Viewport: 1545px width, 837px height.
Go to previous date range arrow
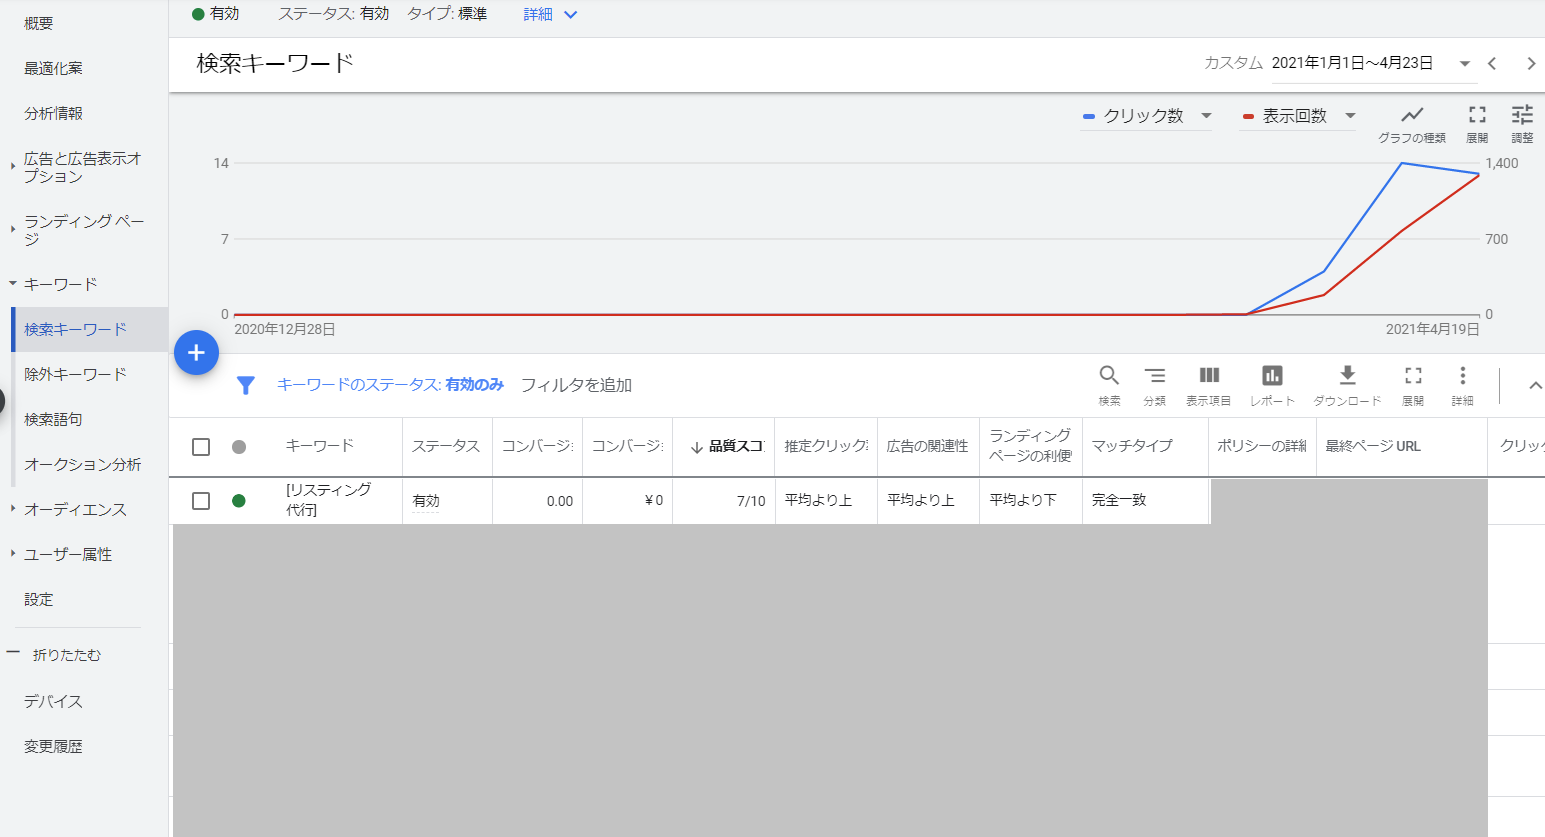pos(1492,63)
